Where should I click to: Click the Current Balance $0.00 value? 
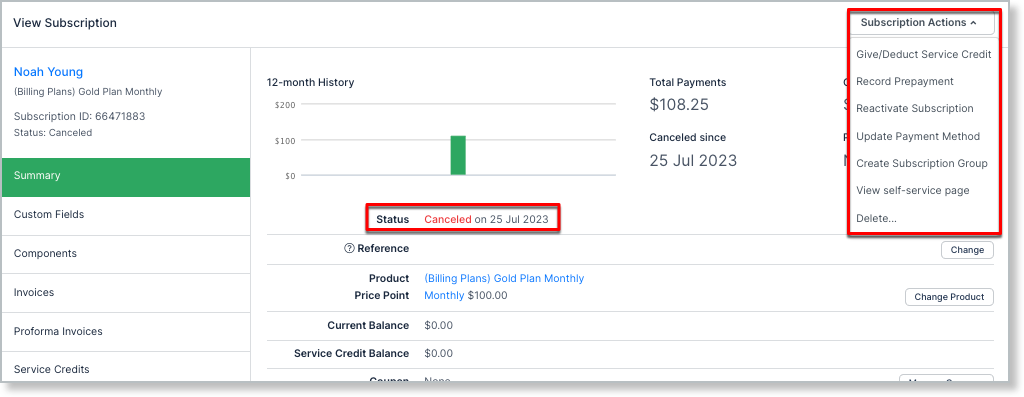(438, 325)
